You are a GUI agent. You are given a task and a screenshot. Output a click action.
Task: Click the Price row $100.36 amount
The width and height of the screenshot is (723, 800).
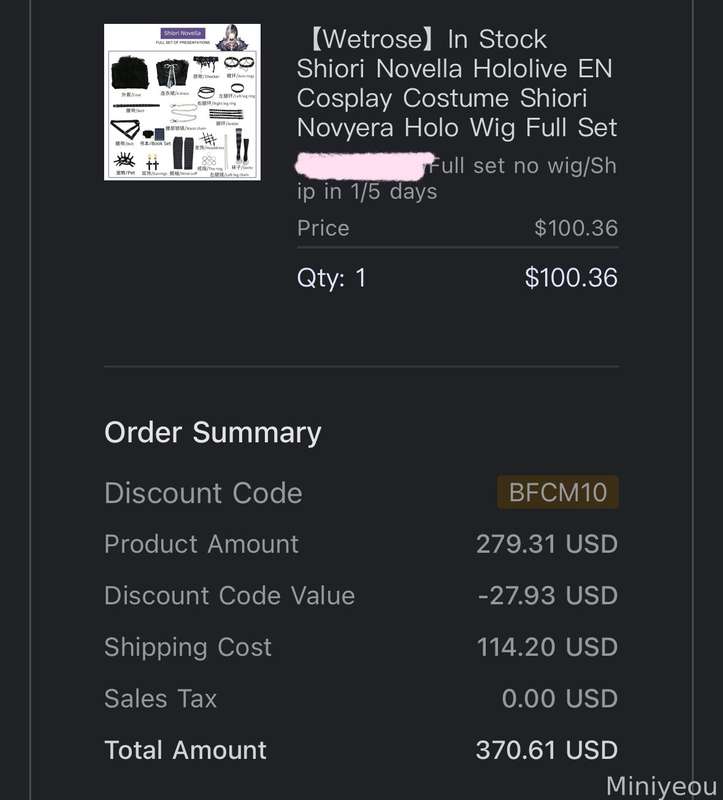pyautogui.click(x=576, y=228)
